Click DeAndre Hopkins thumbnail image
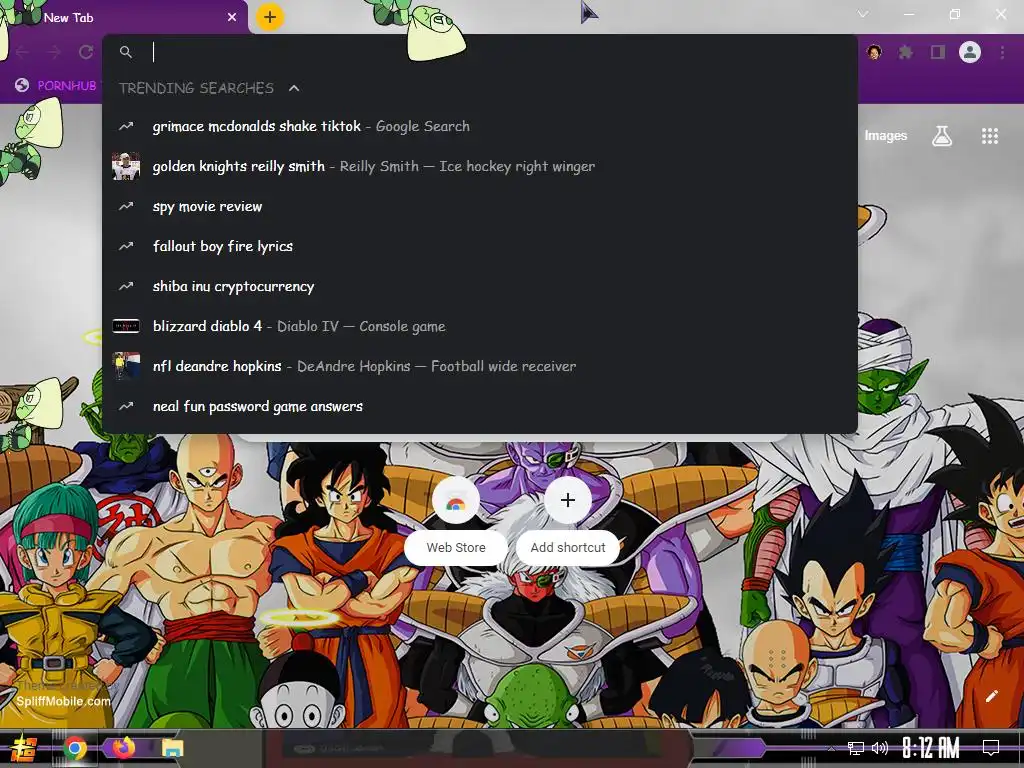Image resolution: width=1024 pixels, height=768 pixels. (x=126, y=366)
